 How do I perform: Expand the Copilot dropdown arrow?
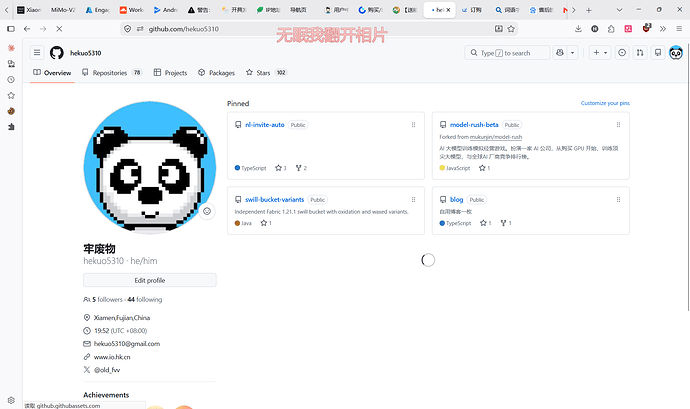pyautogui.click(x=573, y=53)
